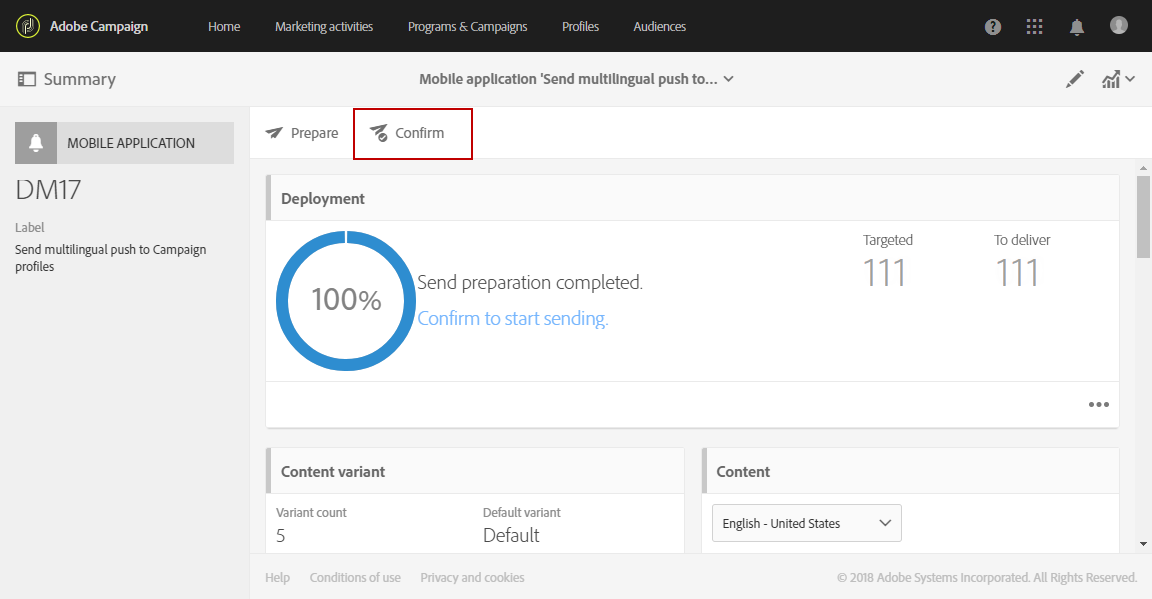Toggle the Summary panel icon
1152x599 pixels.
pyautogui.click(x=26, y=79)
